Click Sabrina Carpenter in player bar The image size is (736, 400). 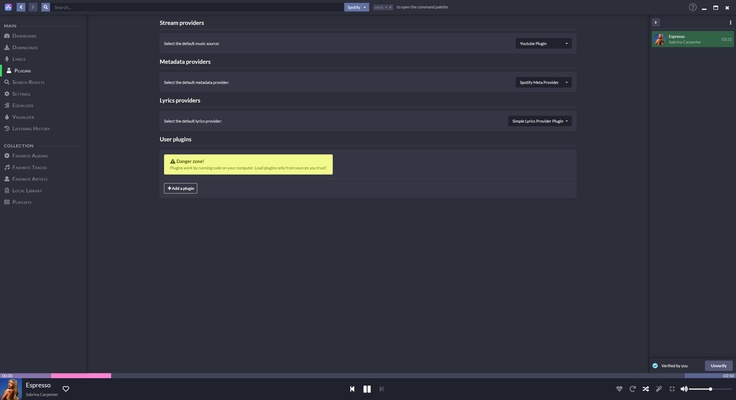tap(42, 395)
